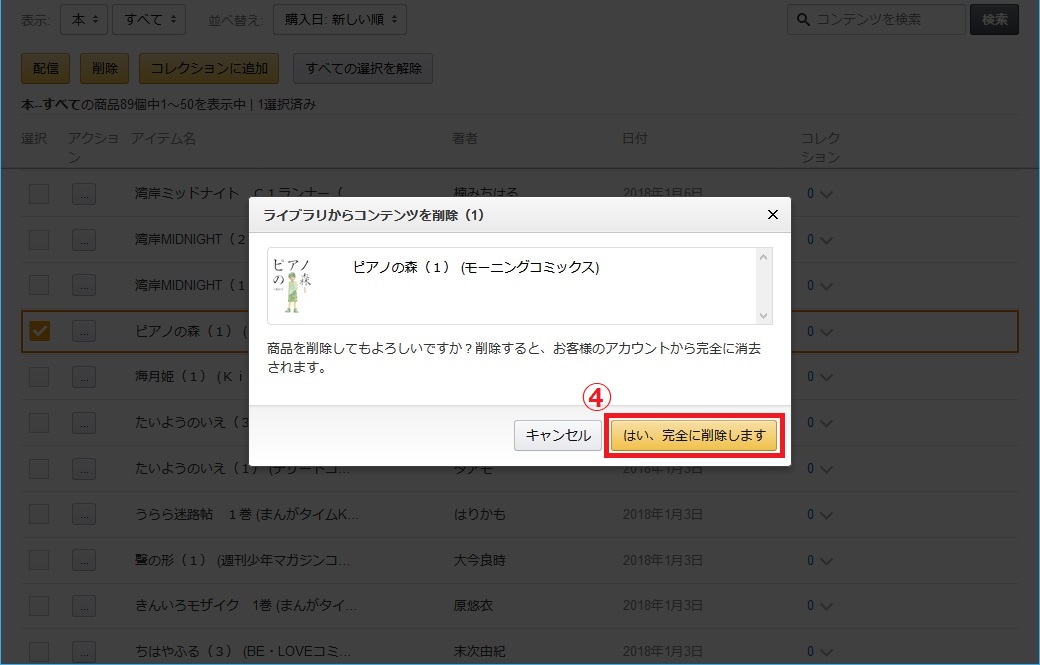Open action menu for 聲の形 row
Image resolution: width=1040 pixels, height=665 pixels.
point(84,560)
